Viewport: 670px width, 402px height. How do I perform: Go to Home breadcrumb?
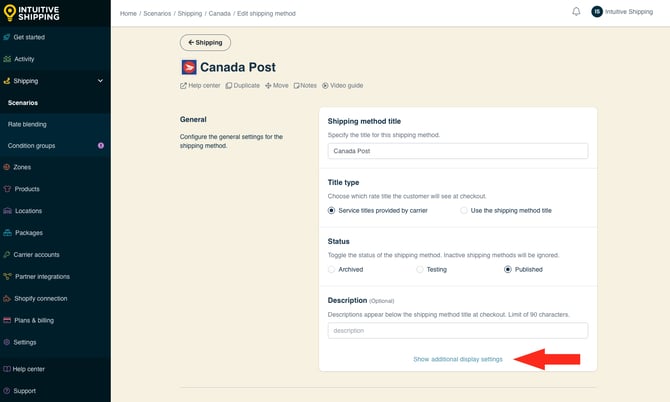pyautogui.click(x=128, y=14)
